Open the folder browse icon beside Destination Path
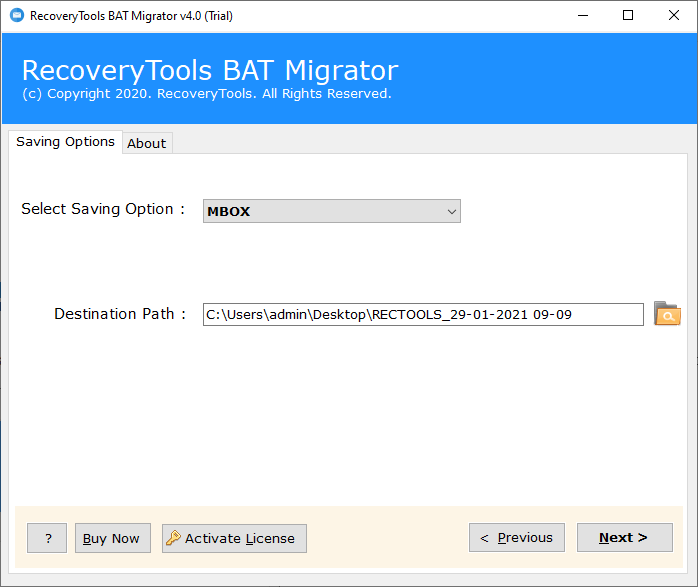The height and width of the screenshot is (587, 698). 667,314
